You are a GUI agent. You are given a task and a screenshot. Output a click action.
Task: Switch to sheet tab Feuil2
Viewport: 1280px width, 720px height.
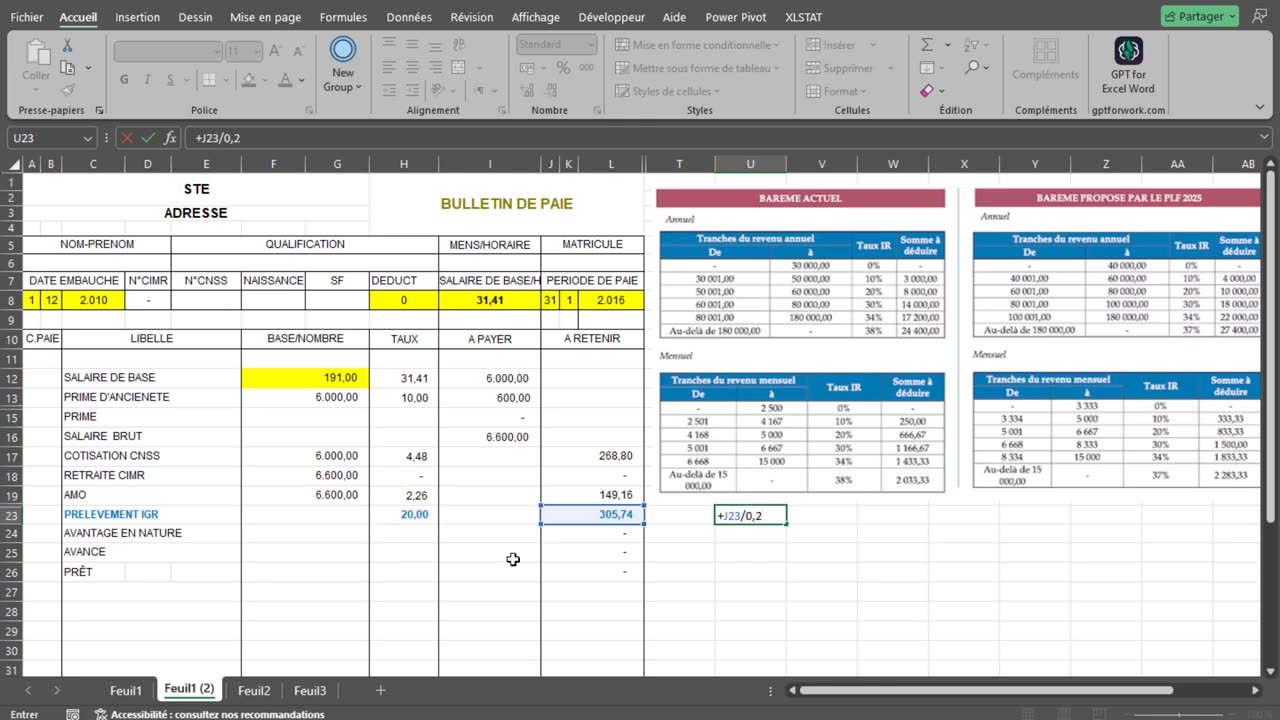254,690
